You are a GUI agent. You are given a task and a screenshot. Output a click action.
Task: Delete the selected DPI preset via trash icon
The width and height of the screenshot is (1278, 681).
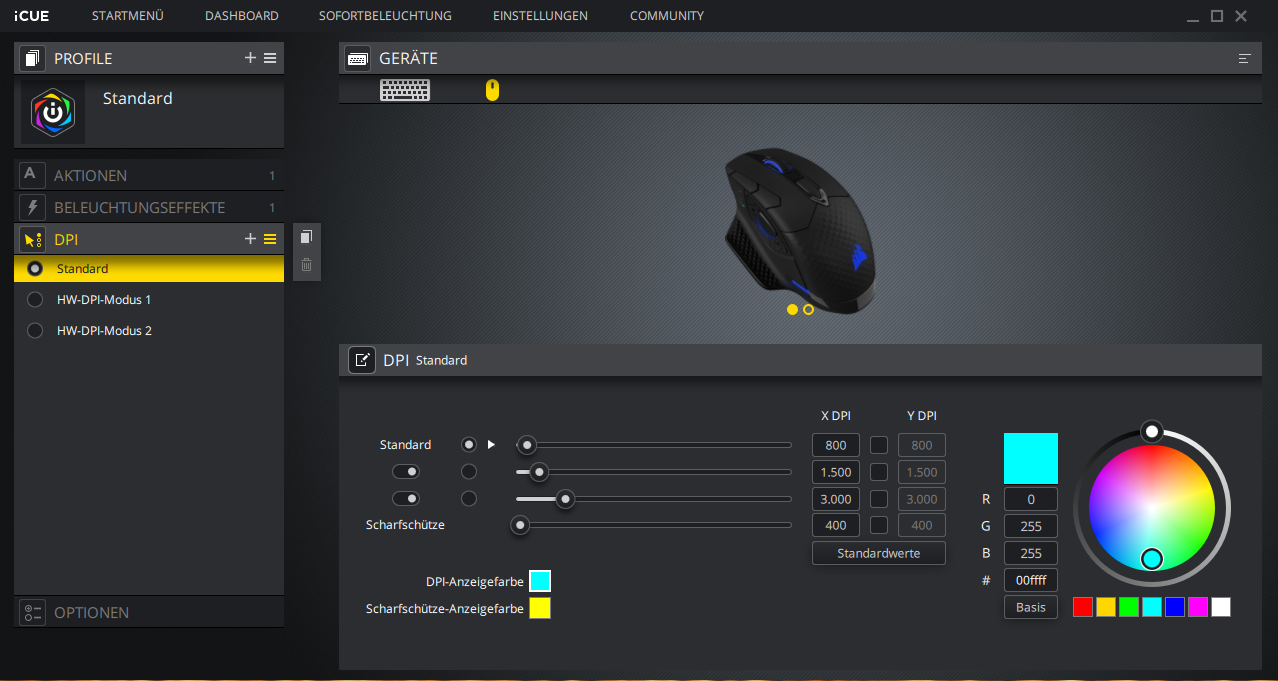point(307,265)
